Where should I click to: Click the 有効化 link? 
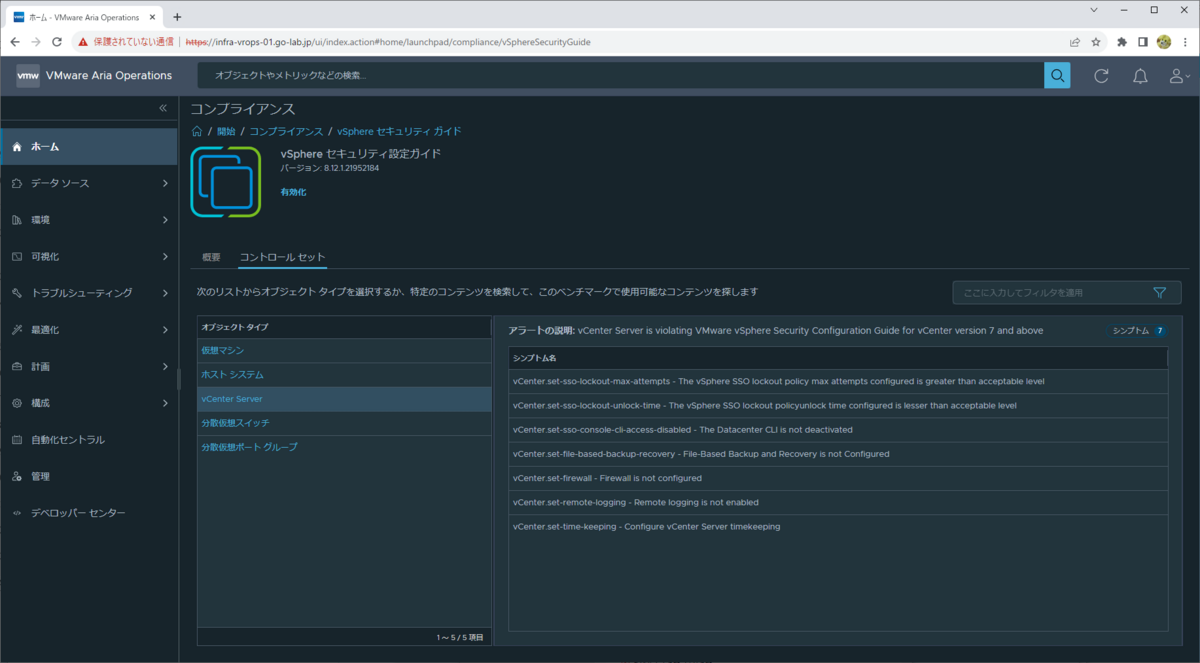point(293,192)
